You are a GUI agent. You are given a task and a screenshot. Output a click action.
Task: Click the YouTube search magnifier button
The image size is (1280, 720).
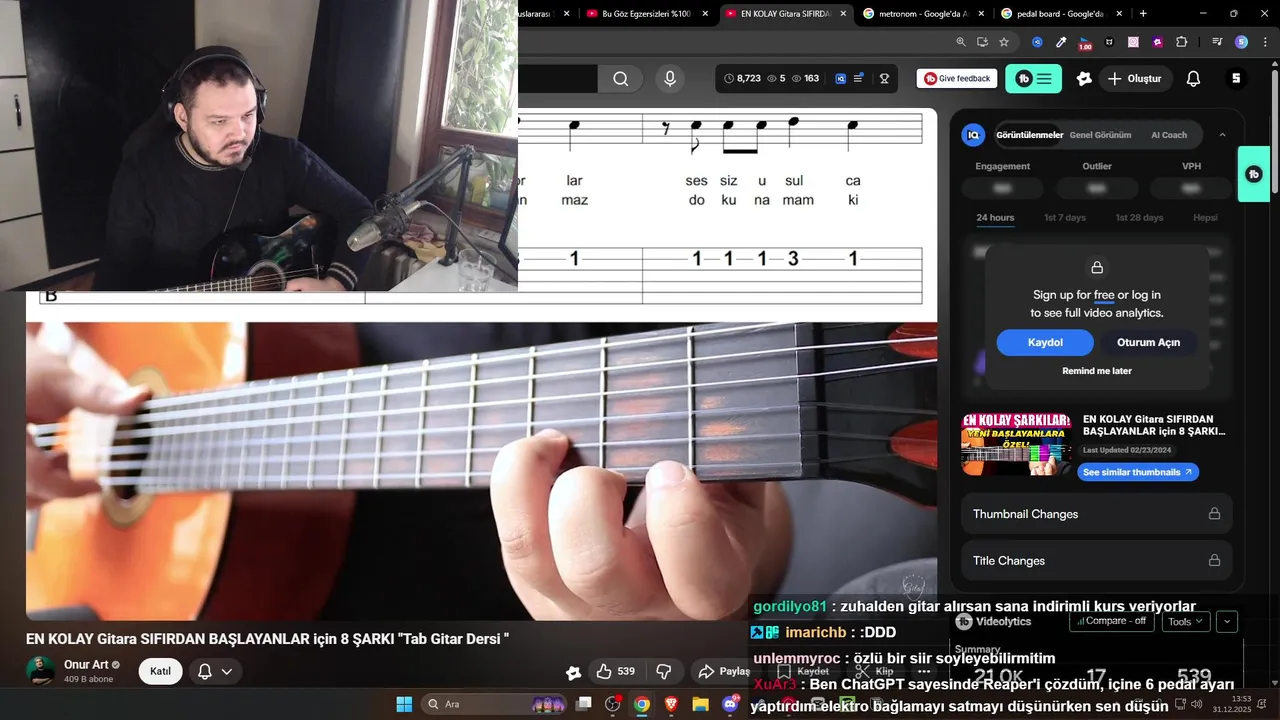(x=621, y=79)
